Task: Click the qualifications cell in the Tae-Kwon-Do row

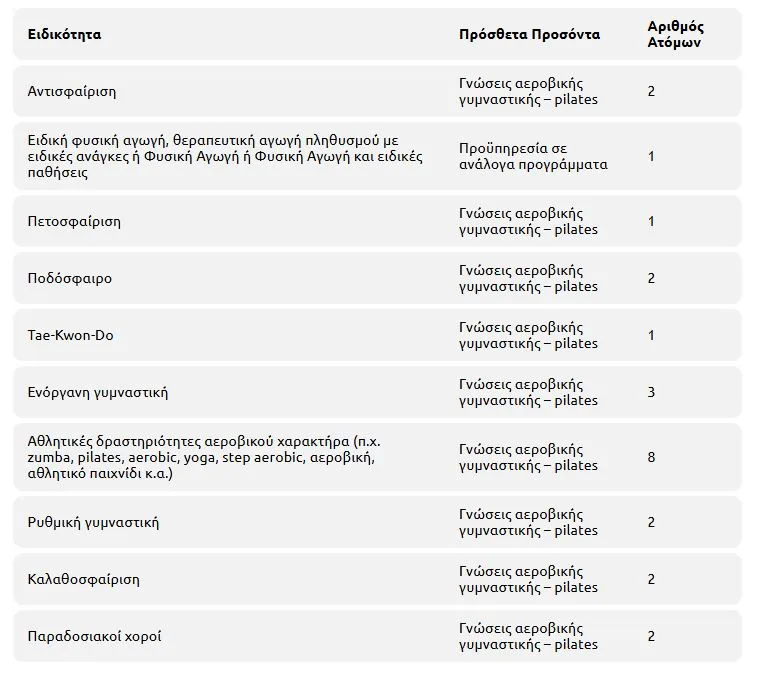Action: pos(528,335)
